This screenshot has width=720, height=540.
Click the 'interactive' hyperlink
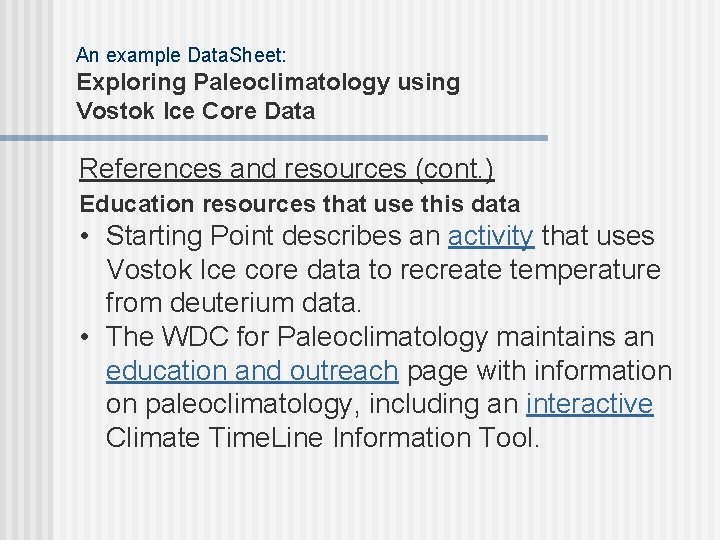[x=589, y=405]
